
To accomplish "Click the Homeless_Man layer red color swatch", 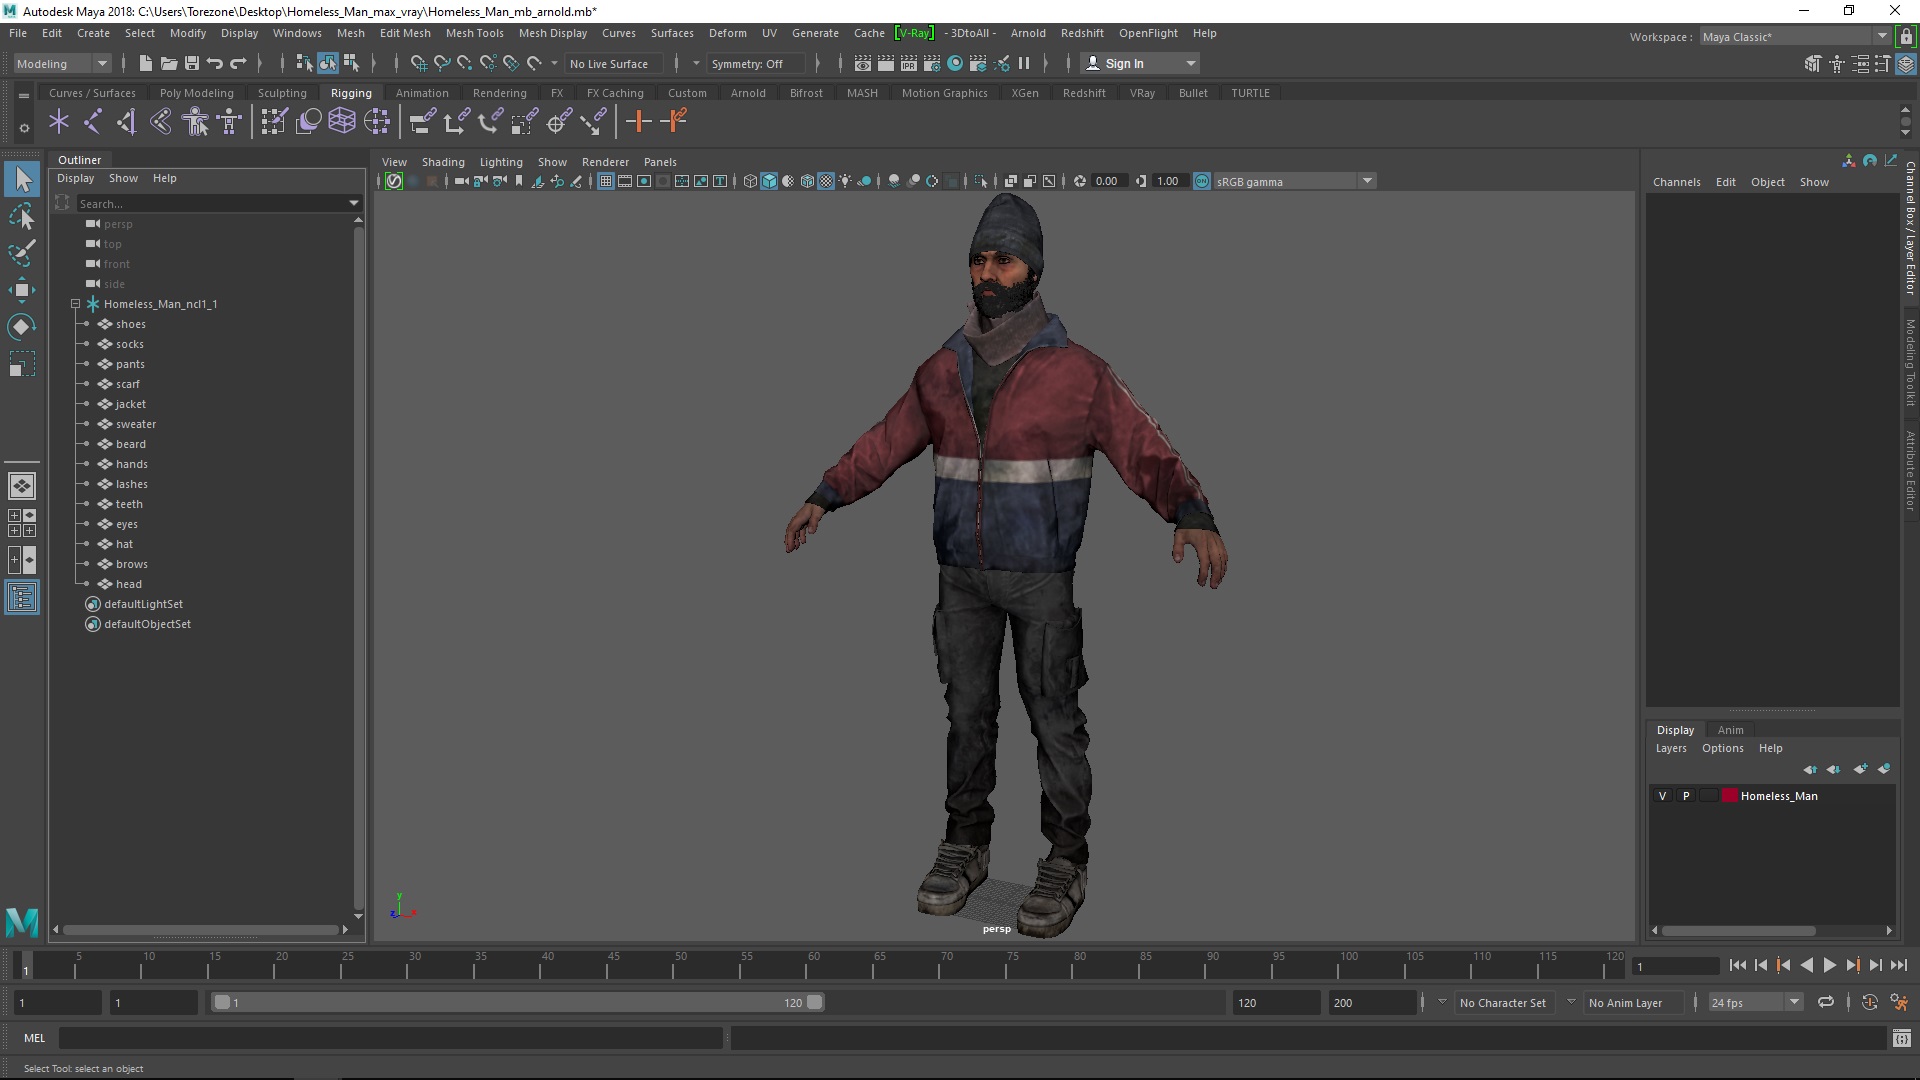I will (x=1729, y=796).
